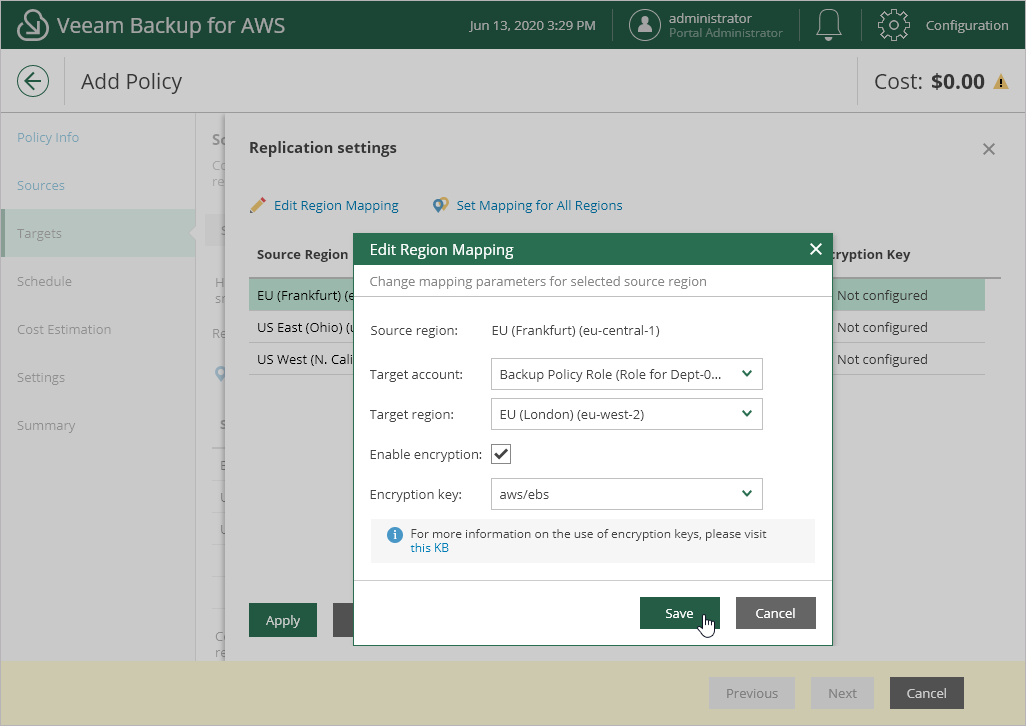Click the map pin icon for Set Mapping
Image resolution: width=1026 pixels, height=726 pixels.
point(441,205)
